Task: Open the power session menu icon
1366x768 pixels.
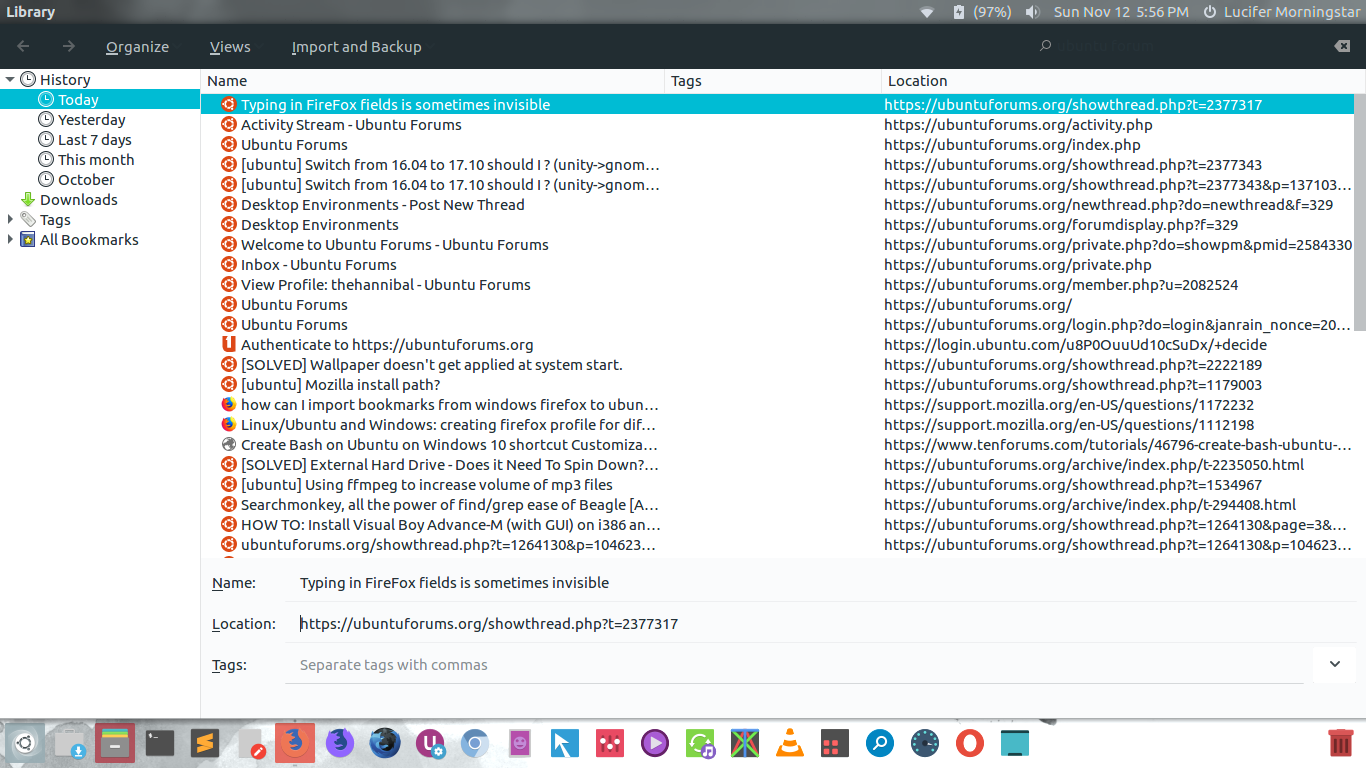Action: (1210, 12)
